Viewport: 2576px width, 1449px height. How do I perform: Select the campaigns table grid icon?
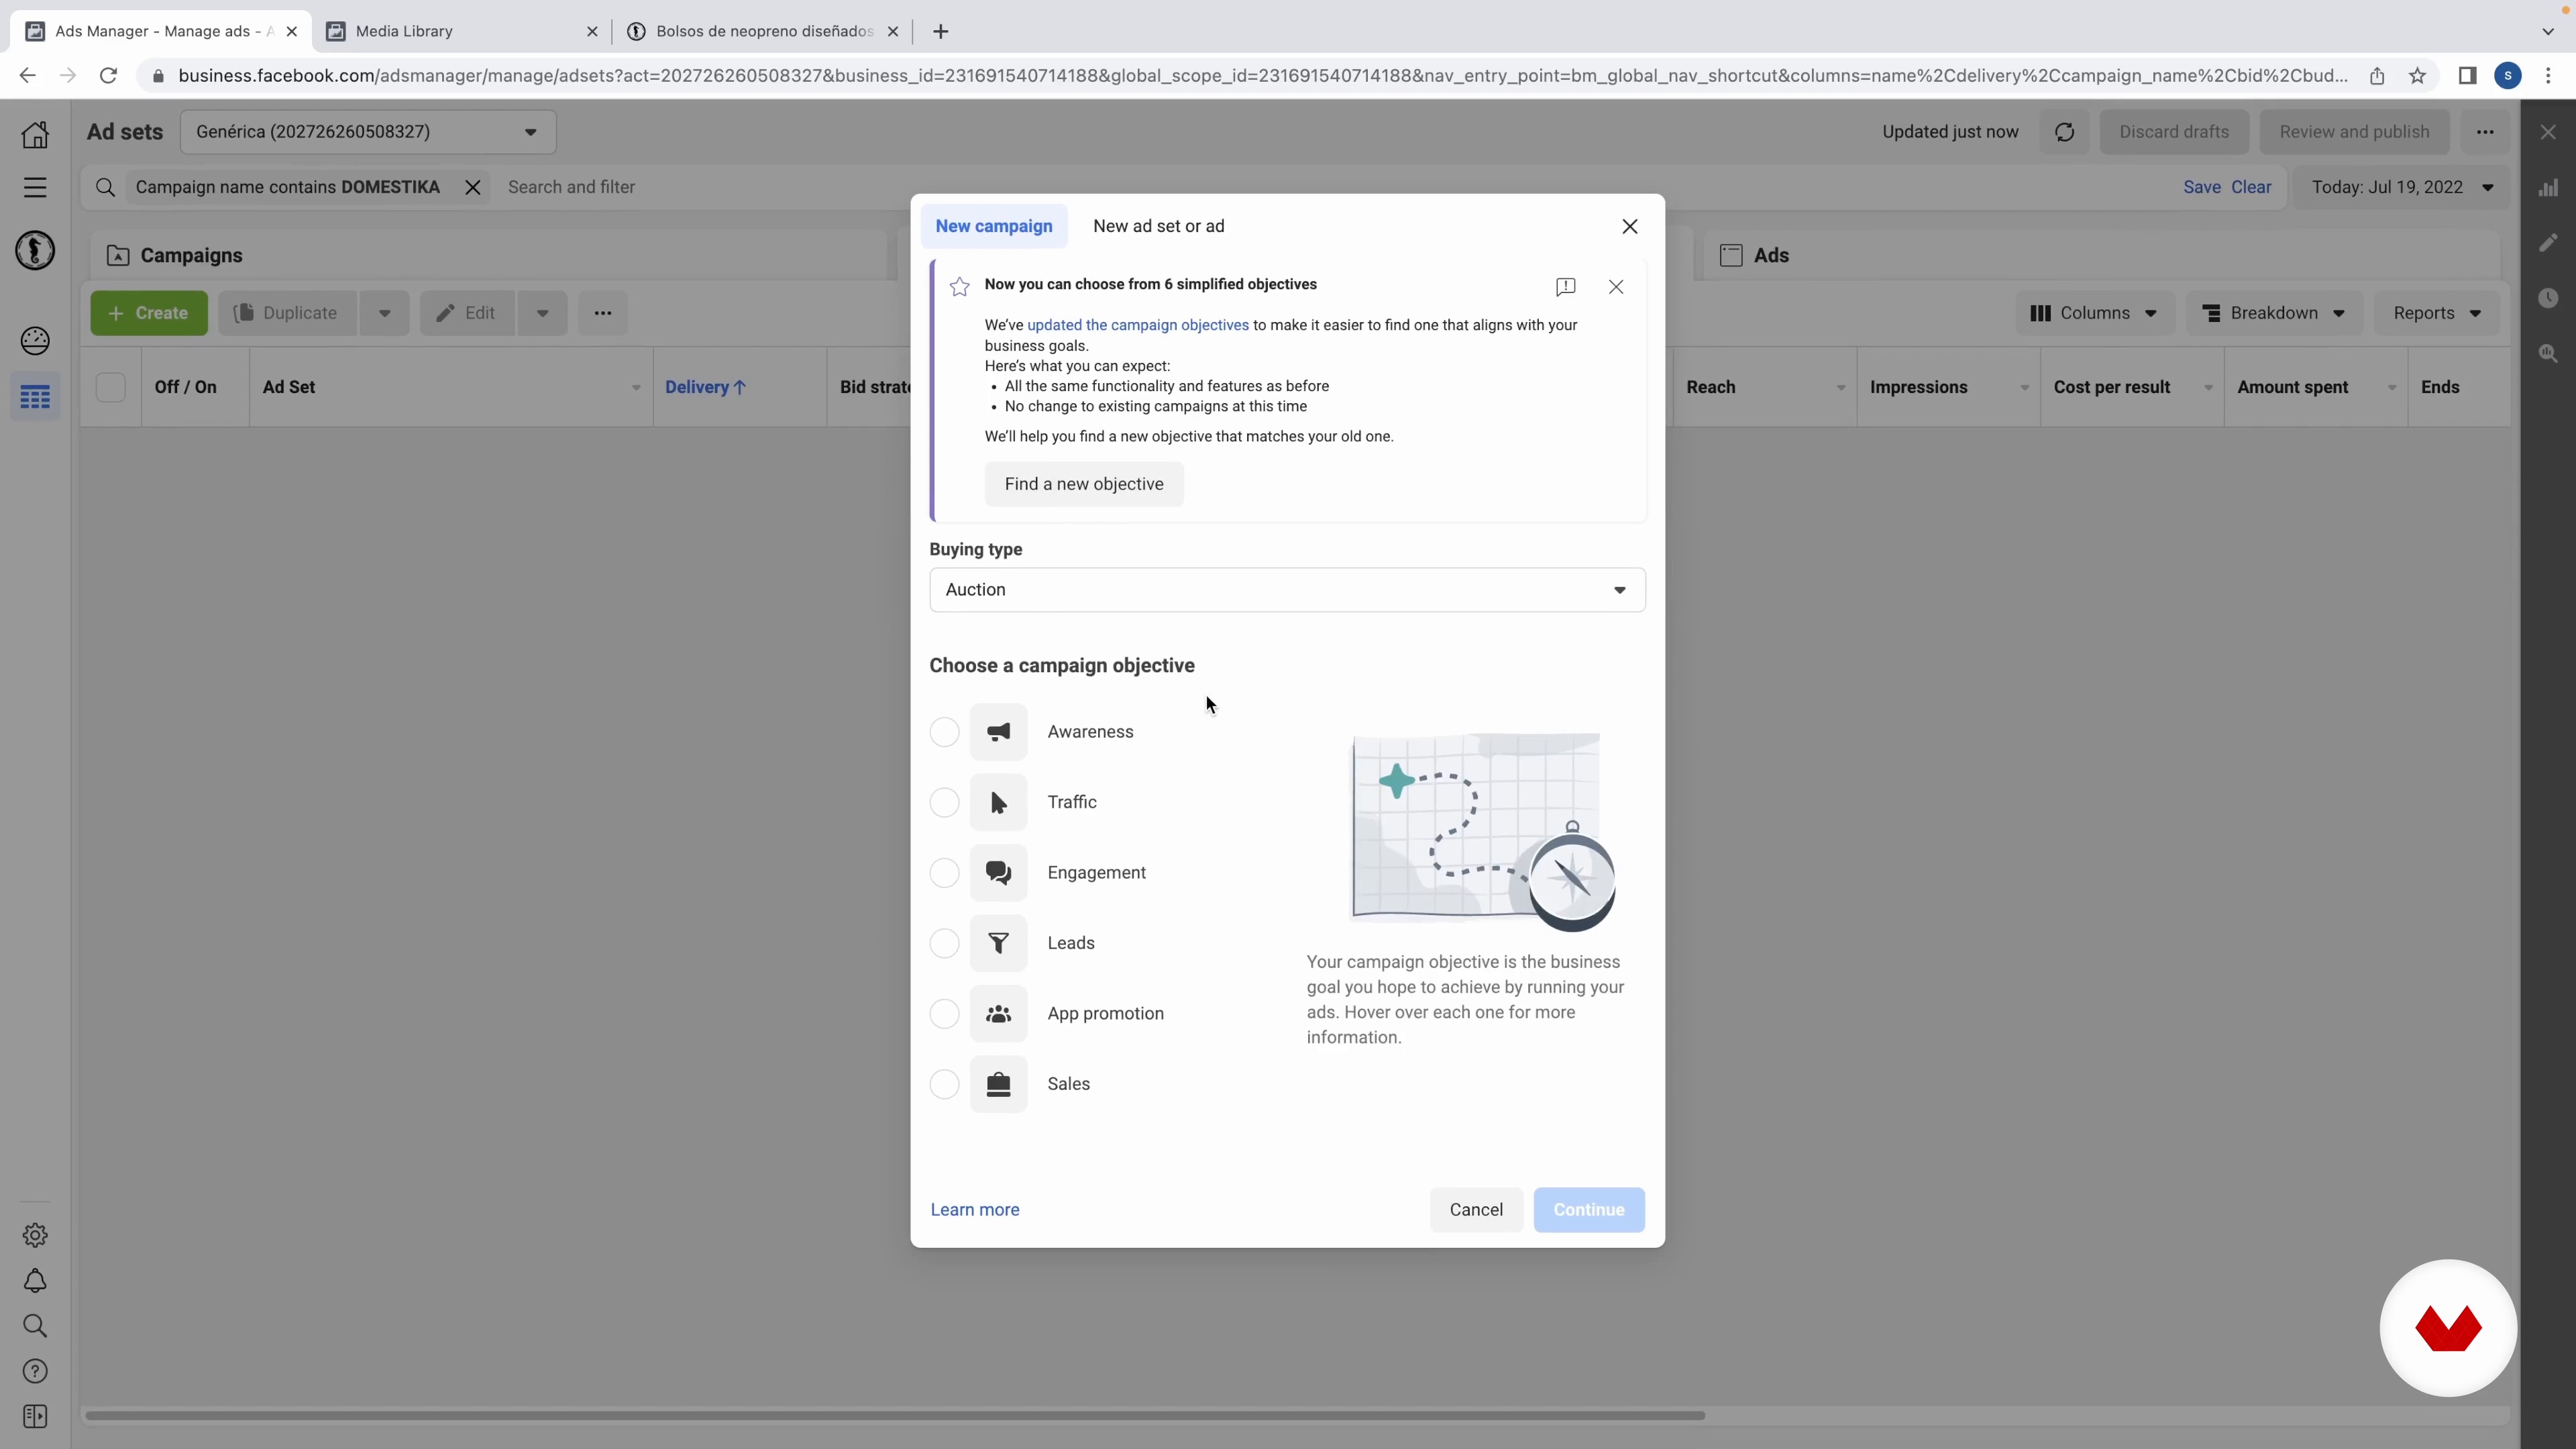tap(35, 398)
